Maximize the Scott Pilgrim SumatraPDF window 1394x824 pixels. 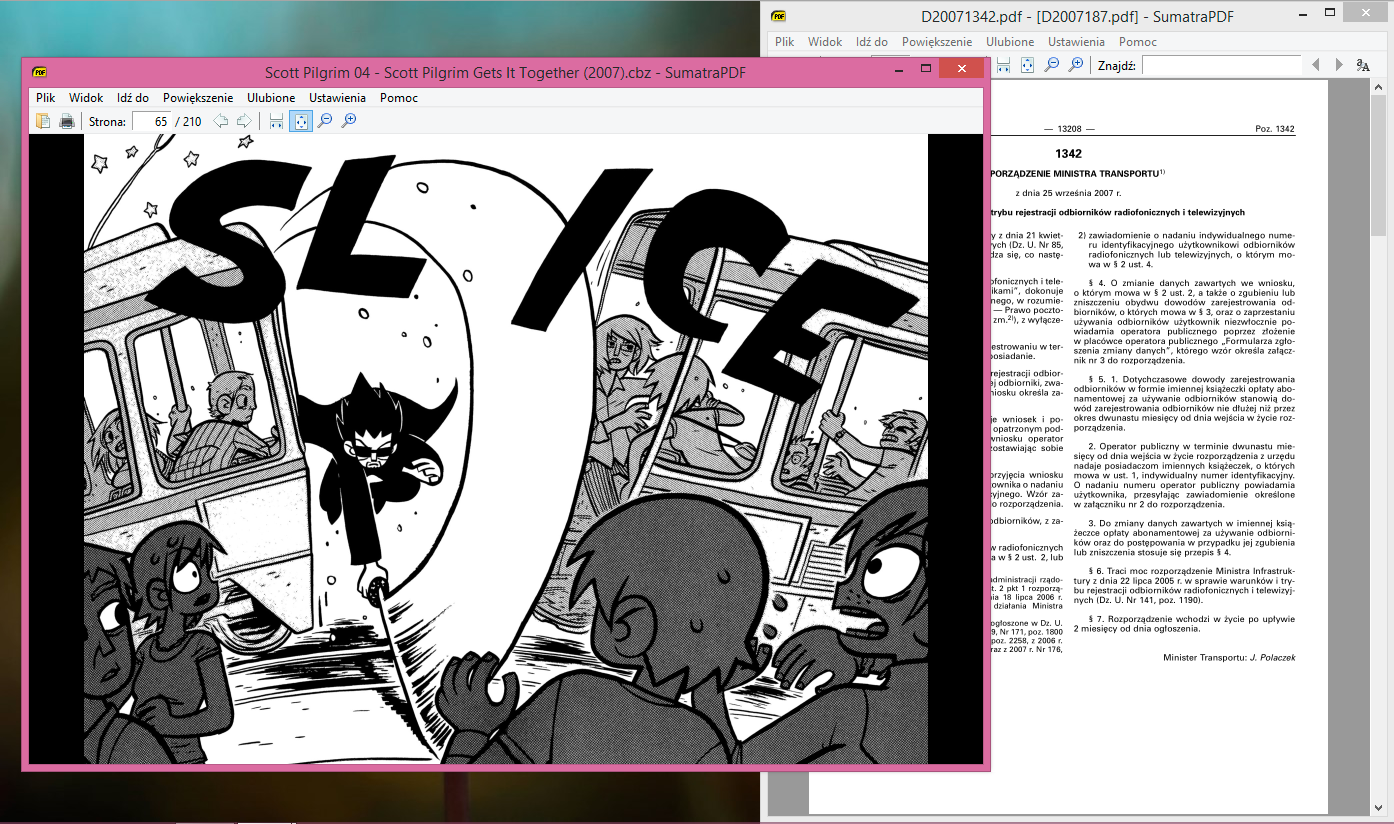[x=926, y=69]
